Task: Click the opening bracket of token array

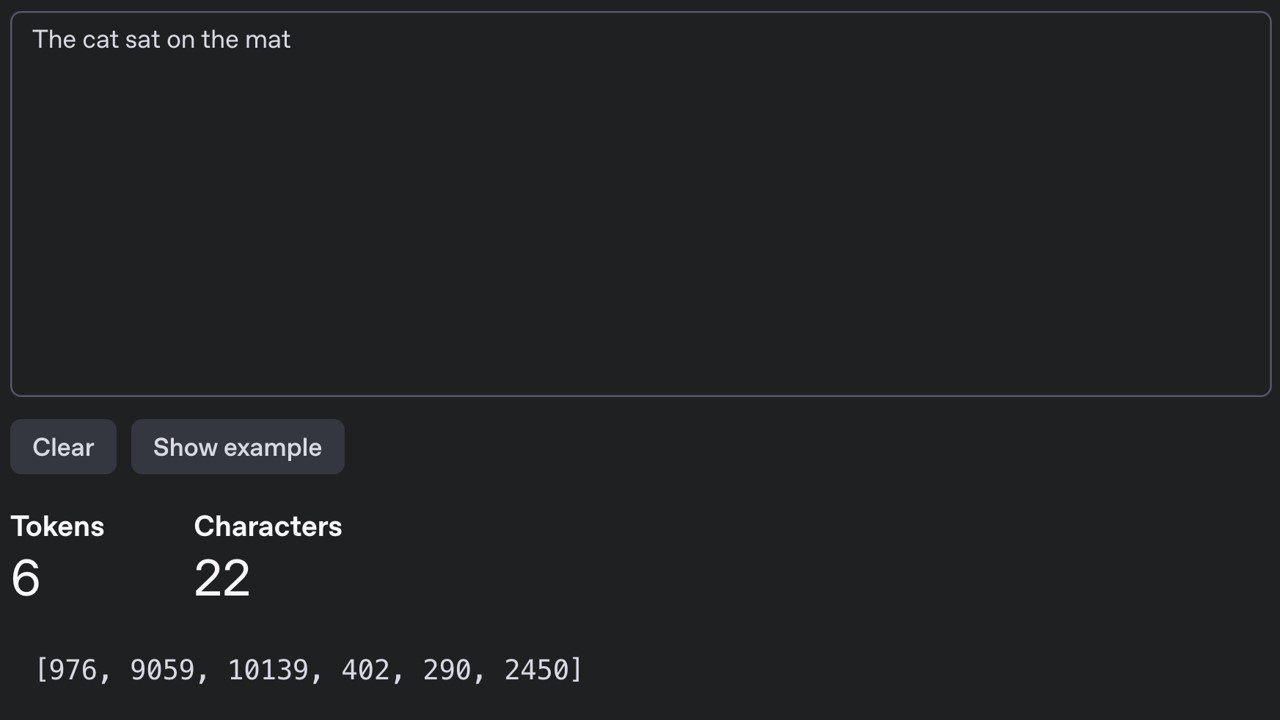Action: click(41, 670)
